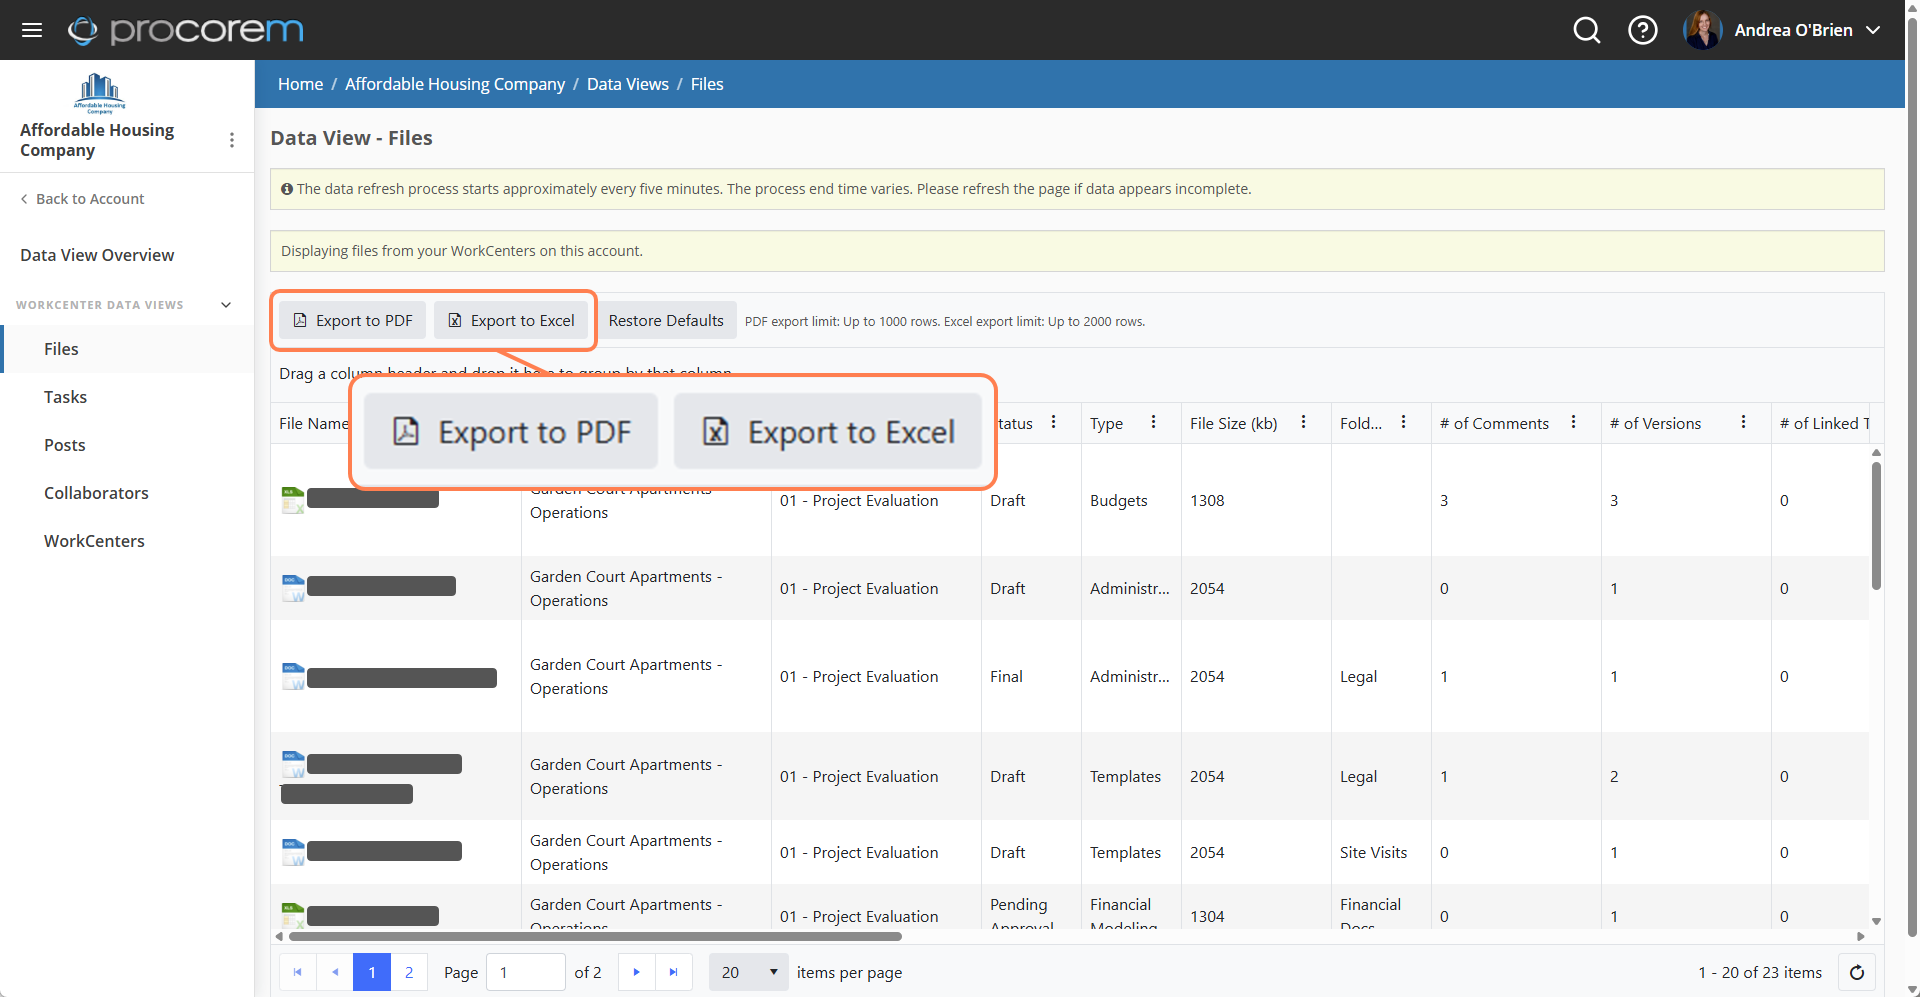Open the # of Versions column menu
Image resolution: width=1920 pixels, height=997 pixels.
[x=1743, y=423]
